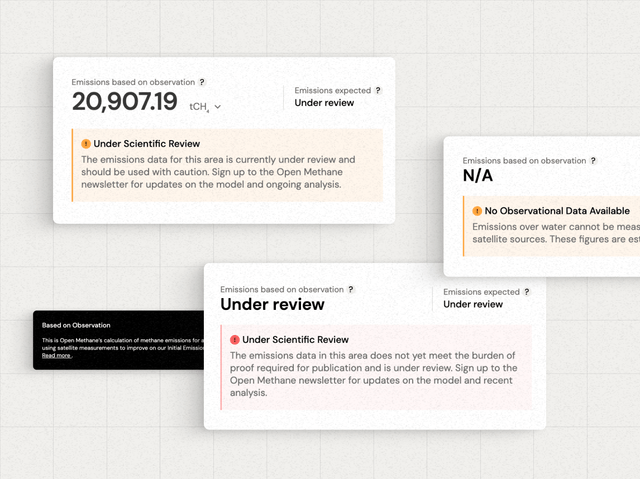Click observation help icon in bottom Under review card
The width and height of the screenshot is (640, 479).
click(350, 289)
